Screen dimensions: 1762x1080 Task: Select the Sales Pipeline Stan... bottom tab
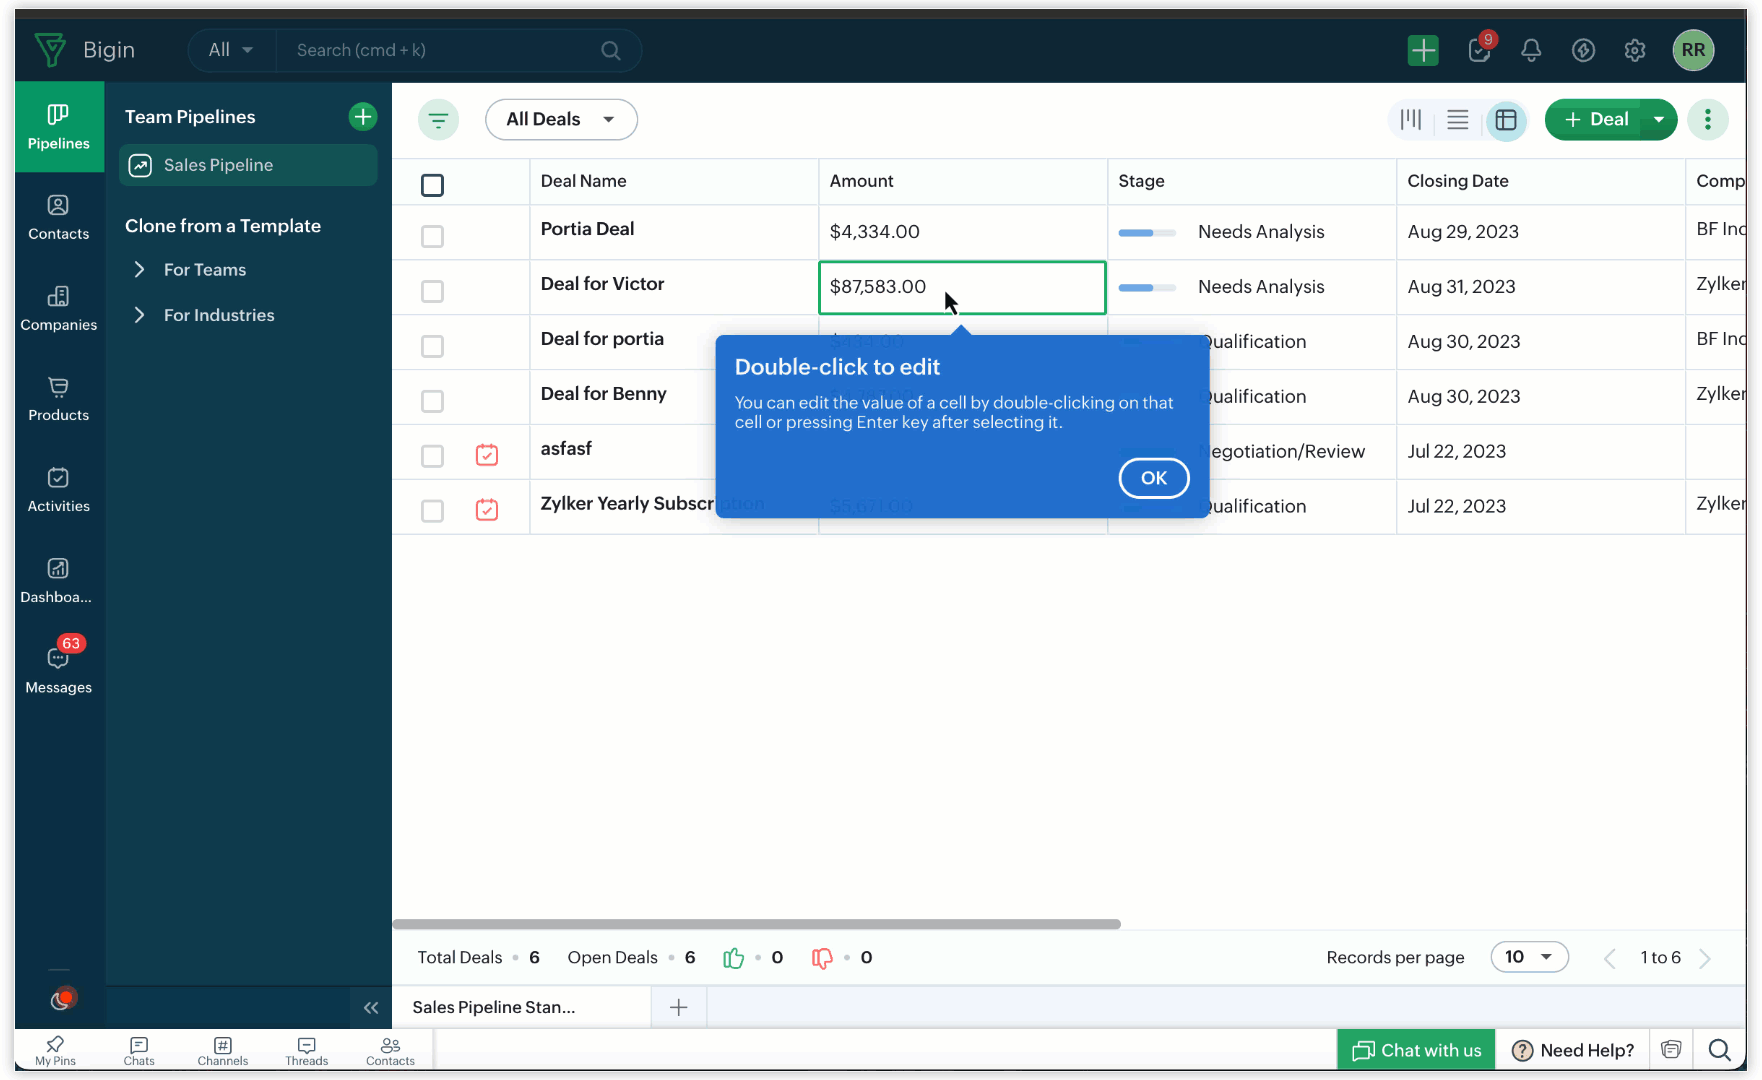[x=521, y=1007]
